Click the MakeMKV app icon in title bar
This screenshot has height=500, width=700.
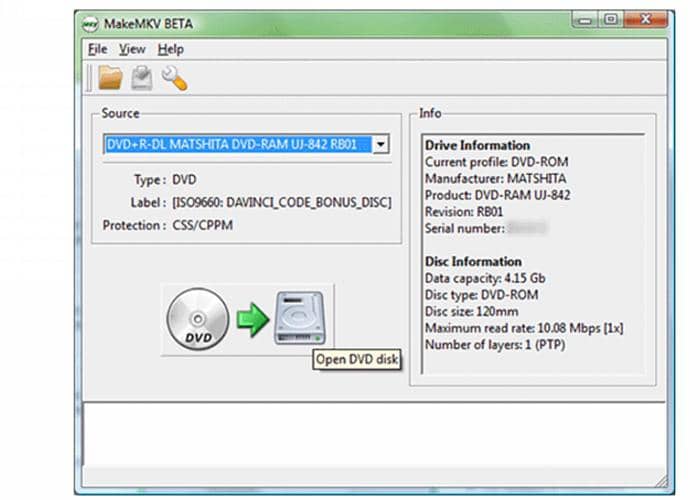90,24
